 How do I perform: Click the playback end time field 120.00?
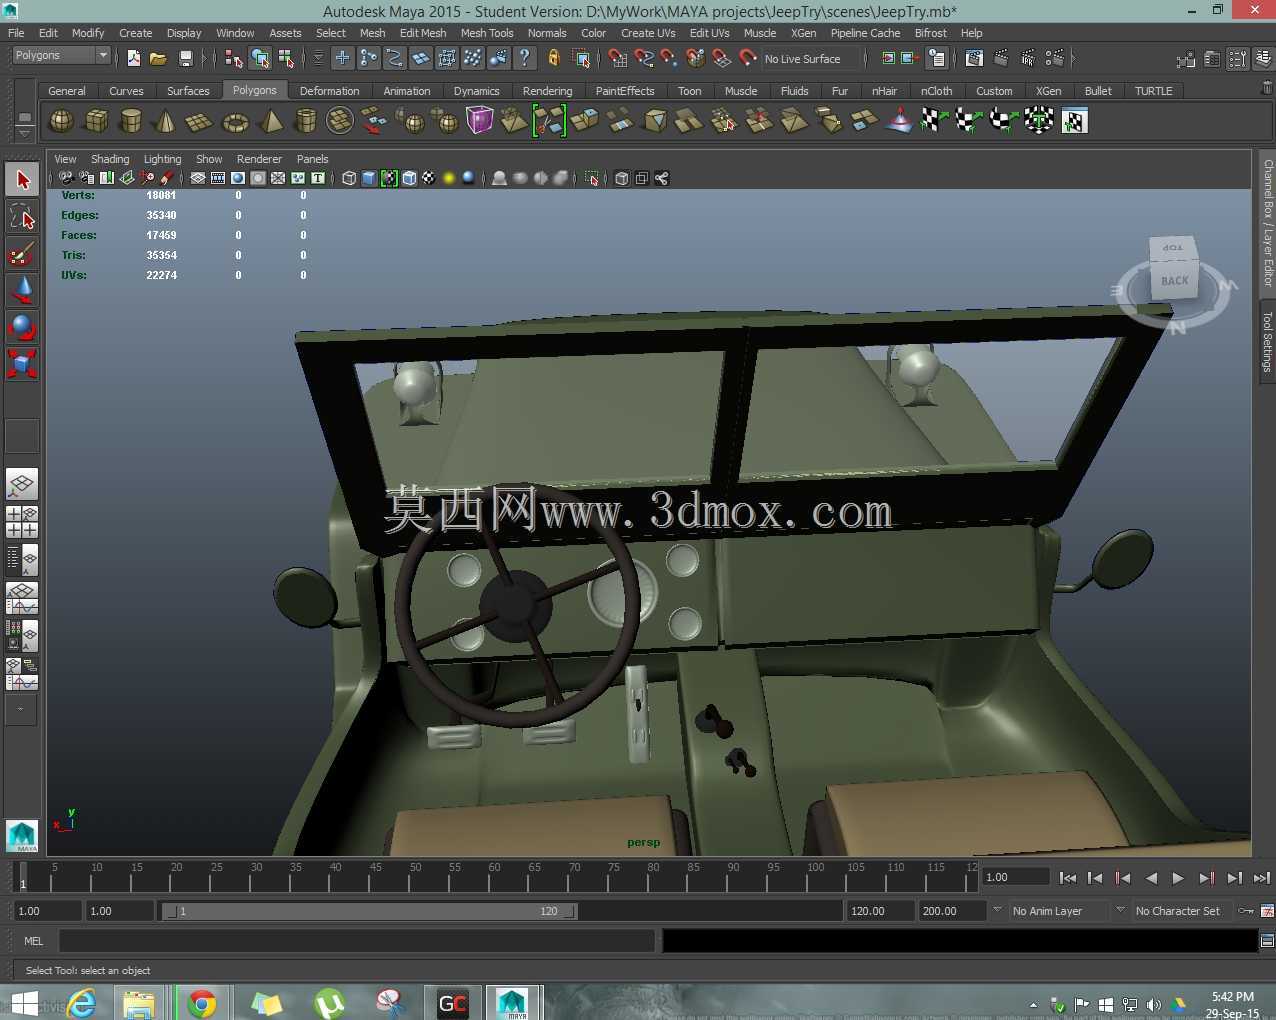point(880,911)
